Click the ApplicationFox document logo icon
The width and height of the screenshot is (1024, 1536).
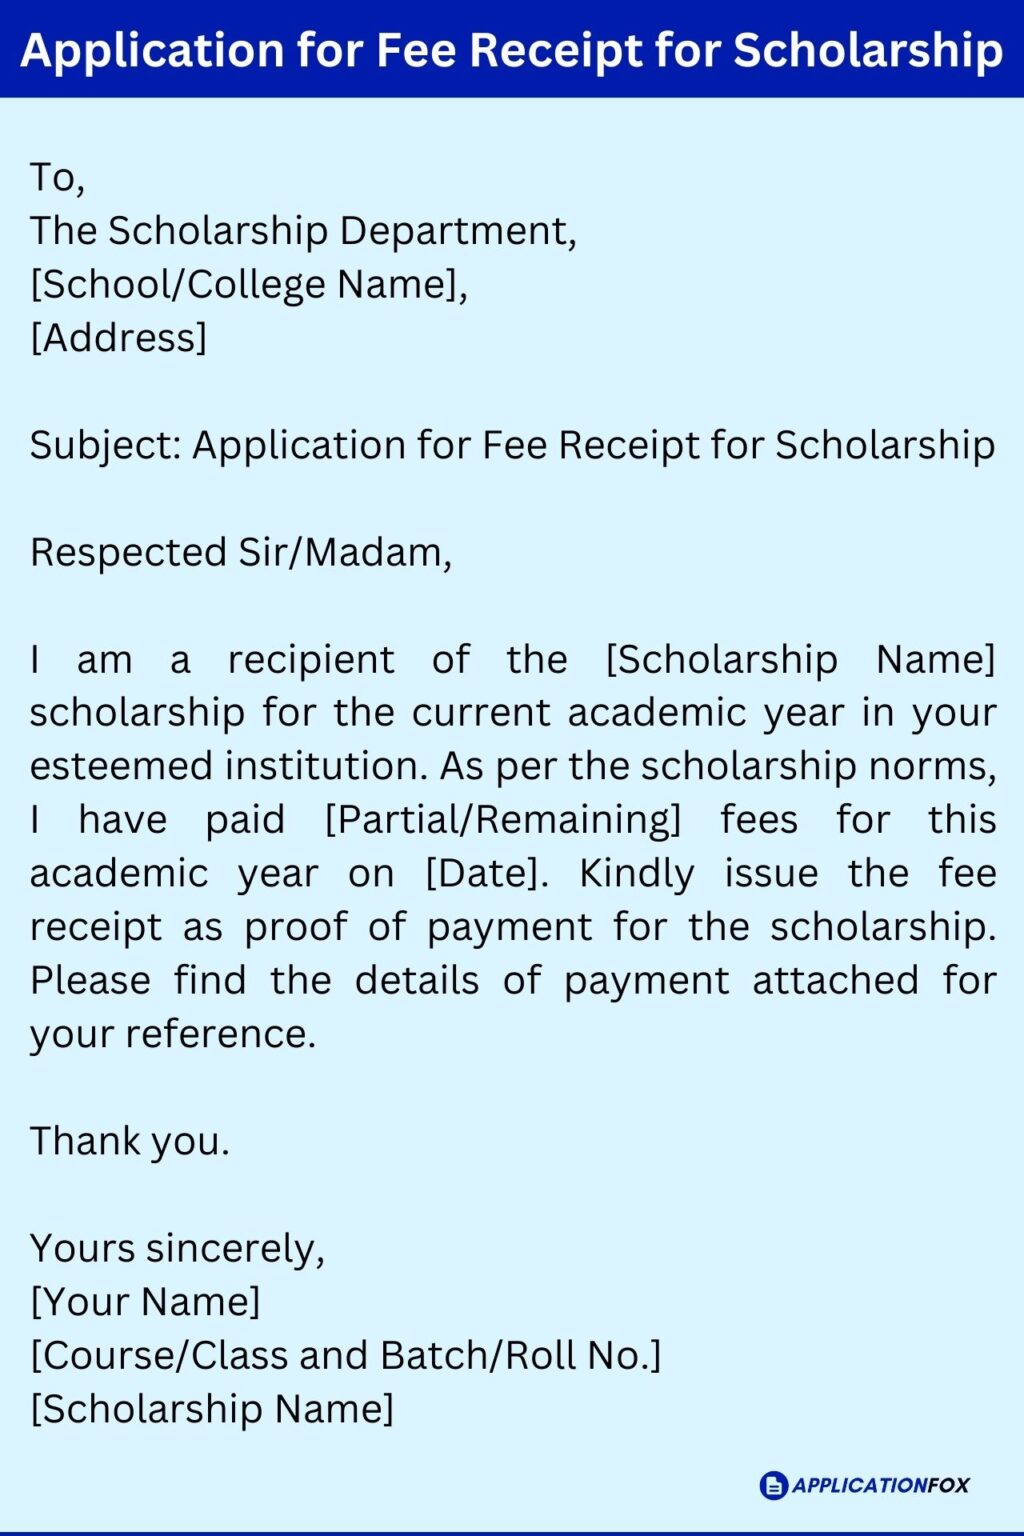click(773, 1485)
